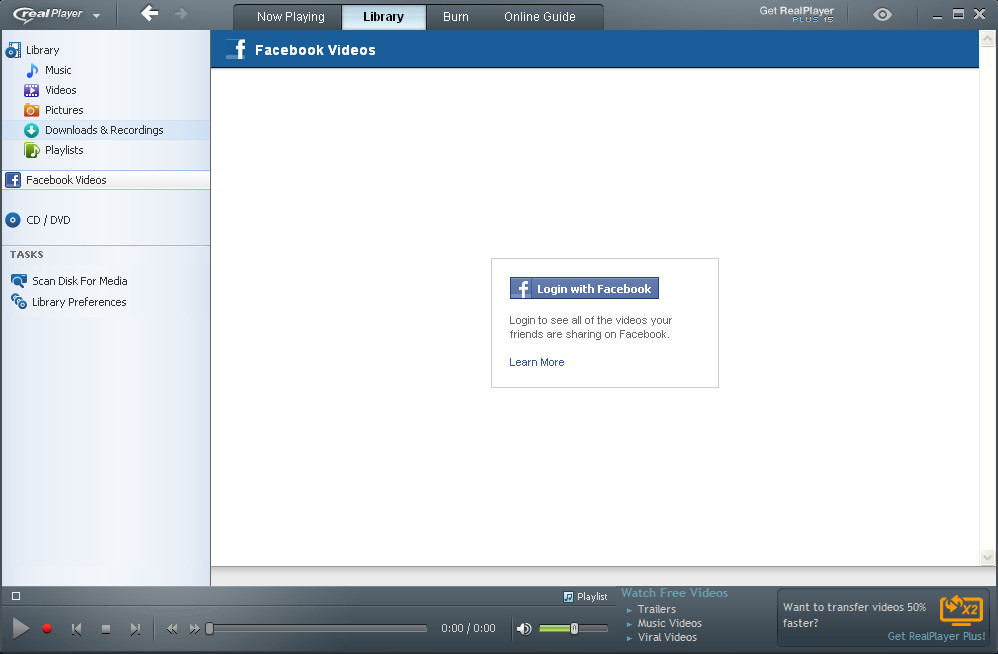
Task: Click the fast forward button
Action: pos(194,629)
